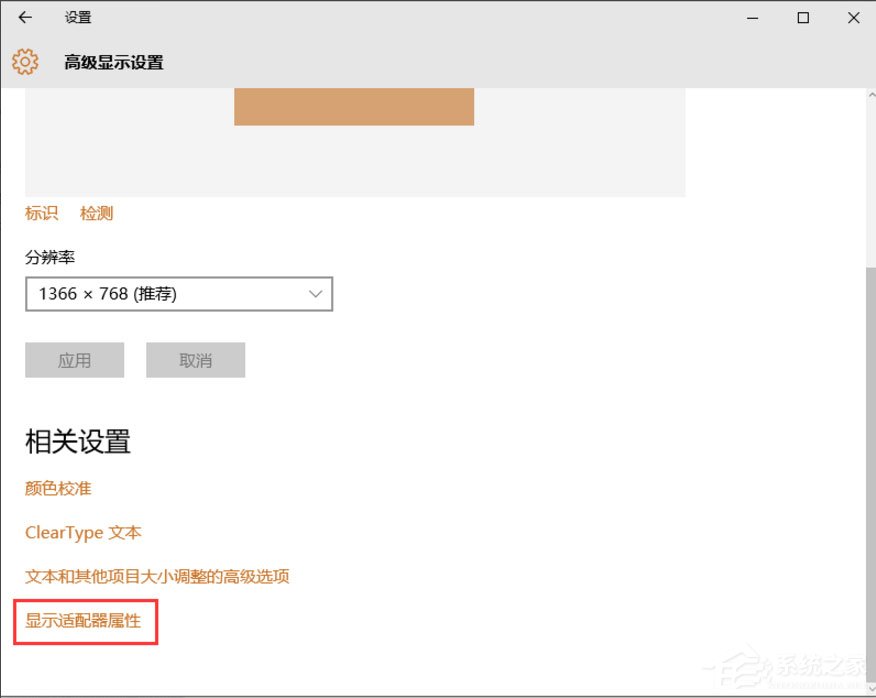Click the minimize icon in title bar
This screenshot has height=698, width=876.
752,17
